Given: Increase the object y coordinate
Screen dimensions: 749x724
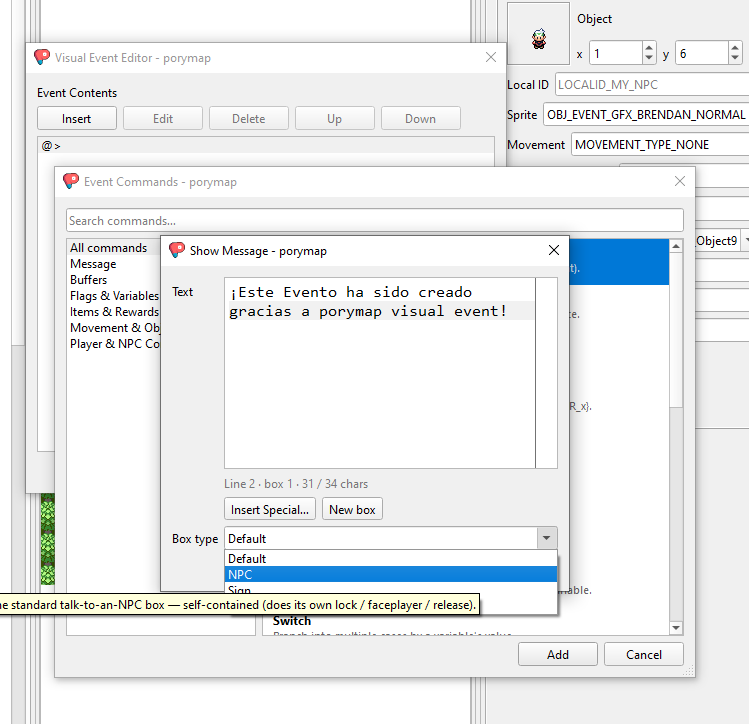Looking at the screenshot, I should [735, 47].
